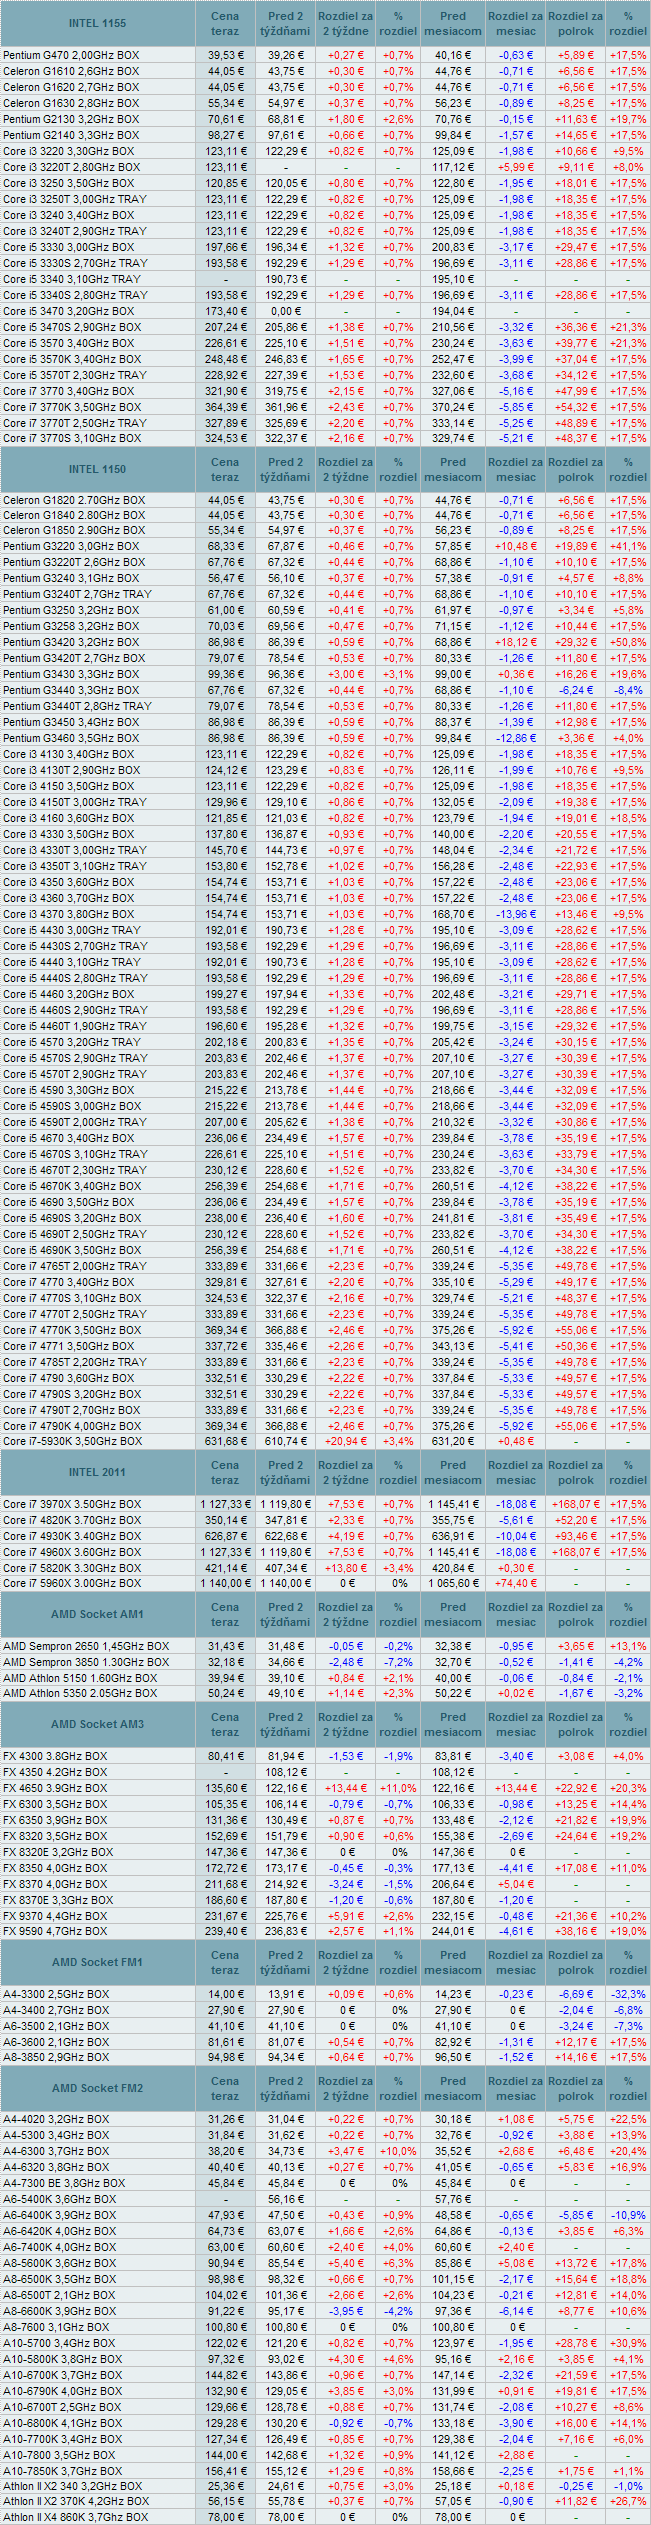Click row A6-7400K 4,0GHz BOX
The image size is (651, 2525).
pos(325,2247)
